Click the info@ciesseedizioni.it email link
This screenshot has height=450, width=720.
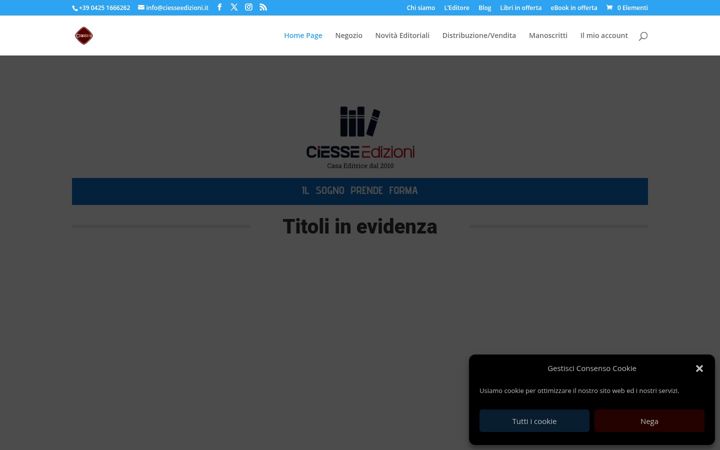click(x=173, y=8)
